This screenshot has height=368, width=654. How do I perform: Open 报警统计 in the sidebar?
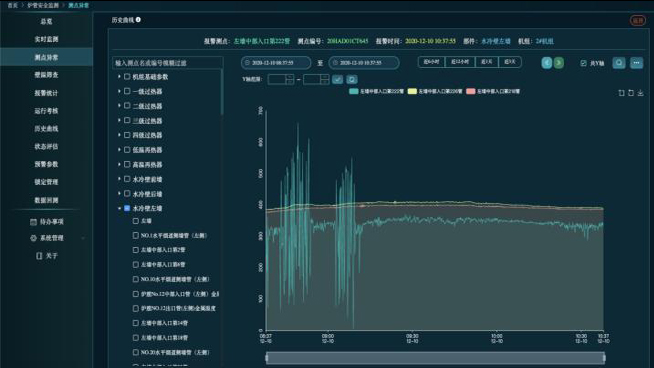coord(46,93)
